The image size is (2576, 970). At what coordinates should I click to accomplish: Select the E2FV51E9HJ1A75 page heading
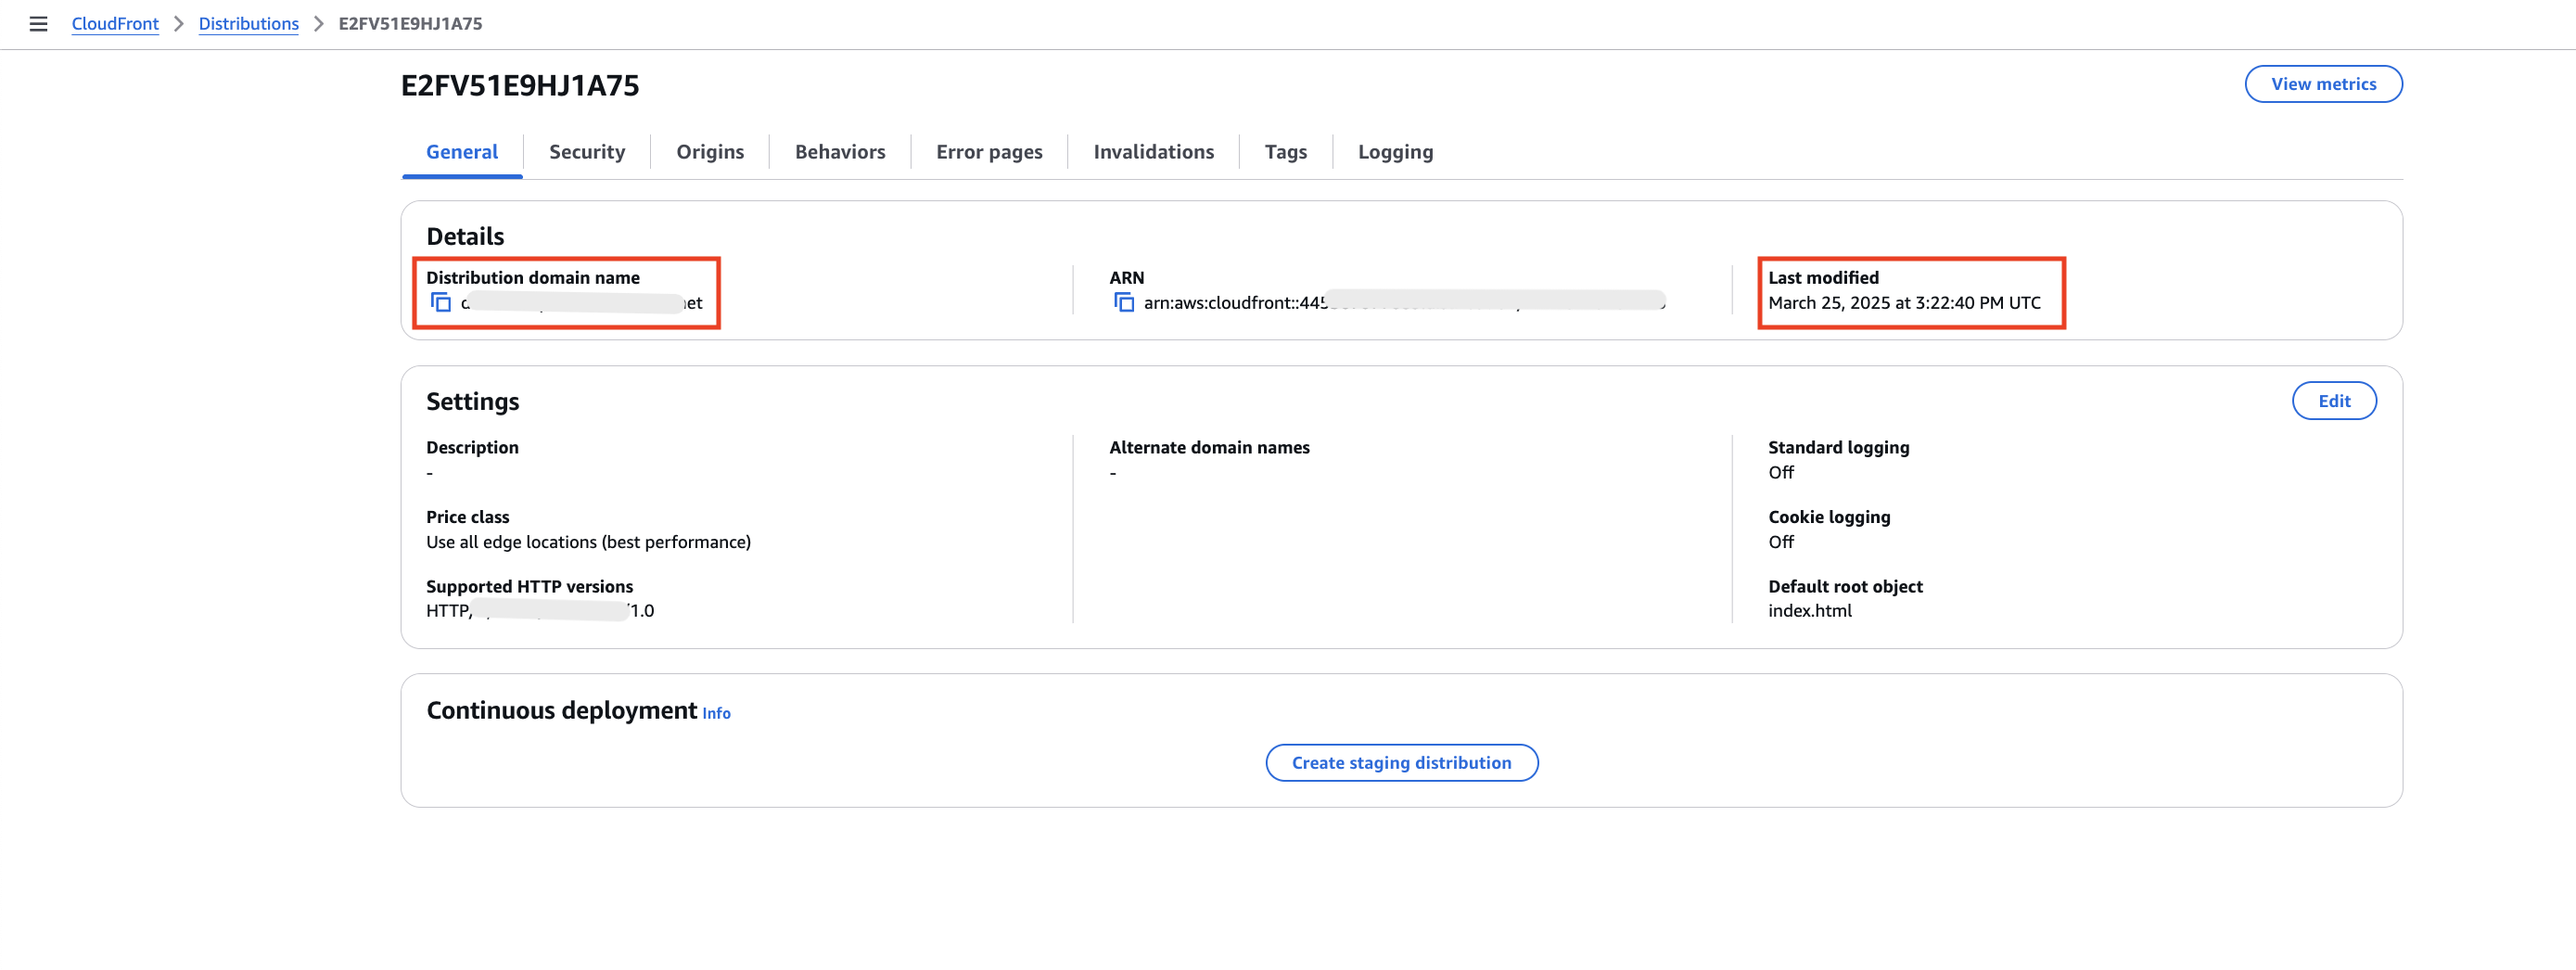520,86
